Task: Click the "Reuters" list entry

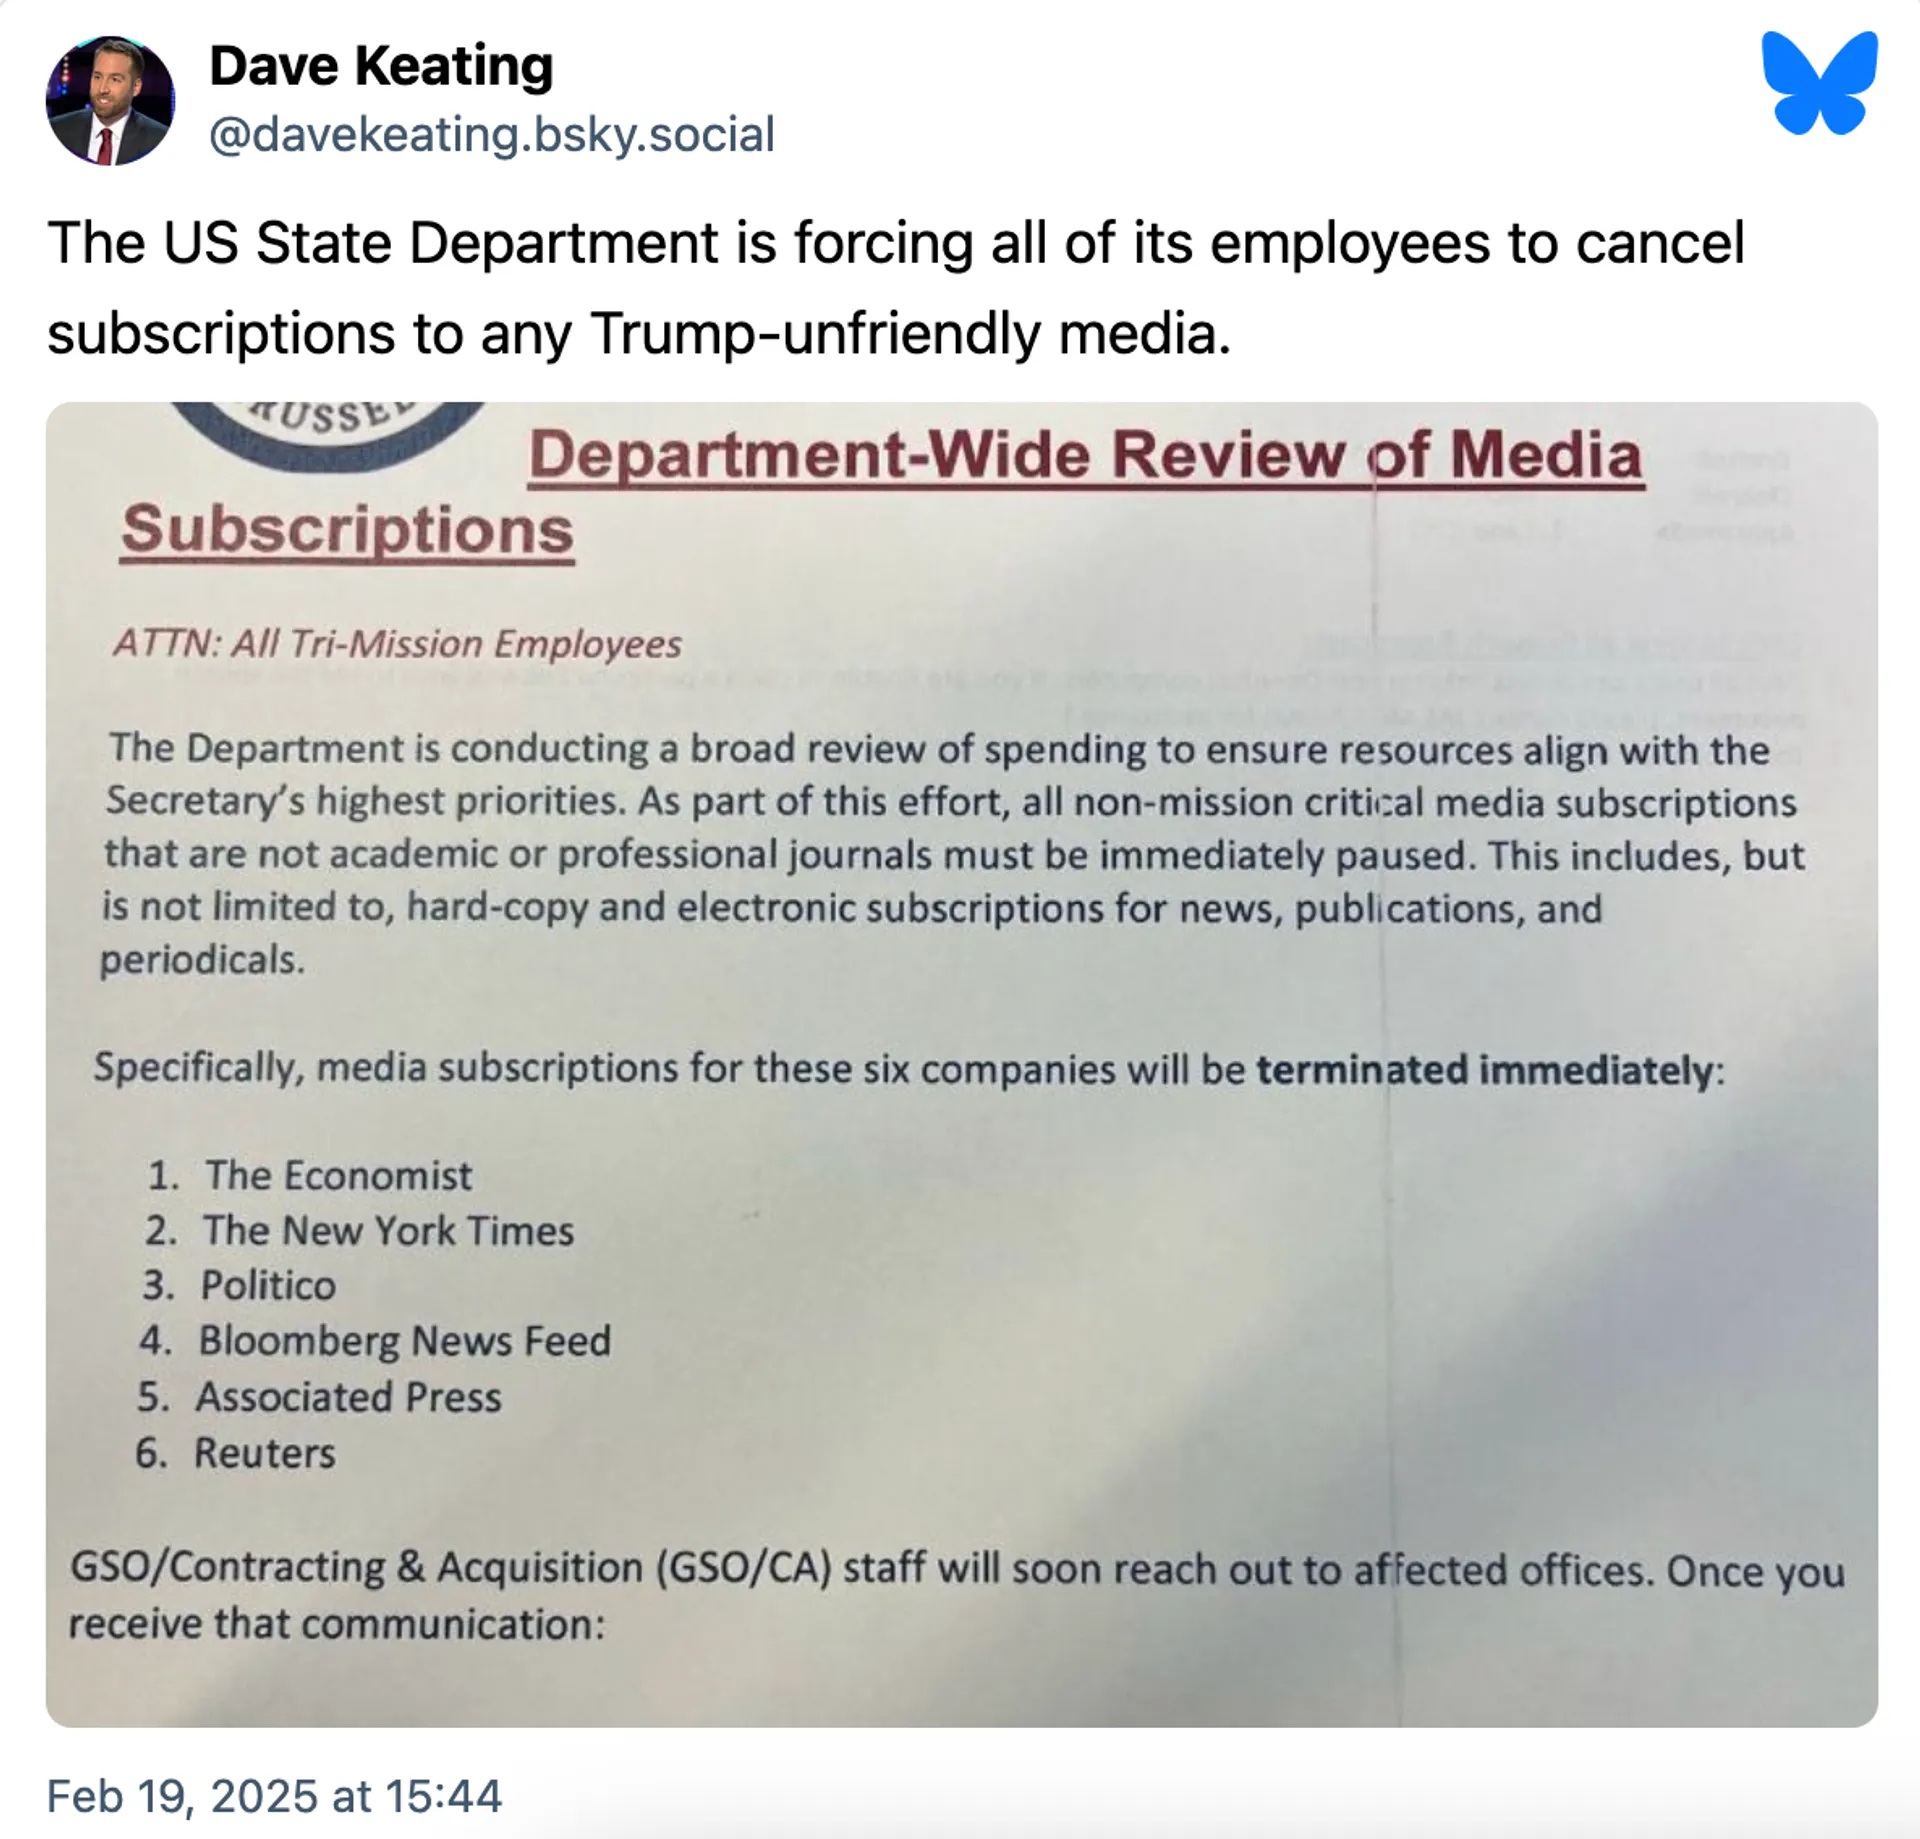Action: click(264, 1453)
